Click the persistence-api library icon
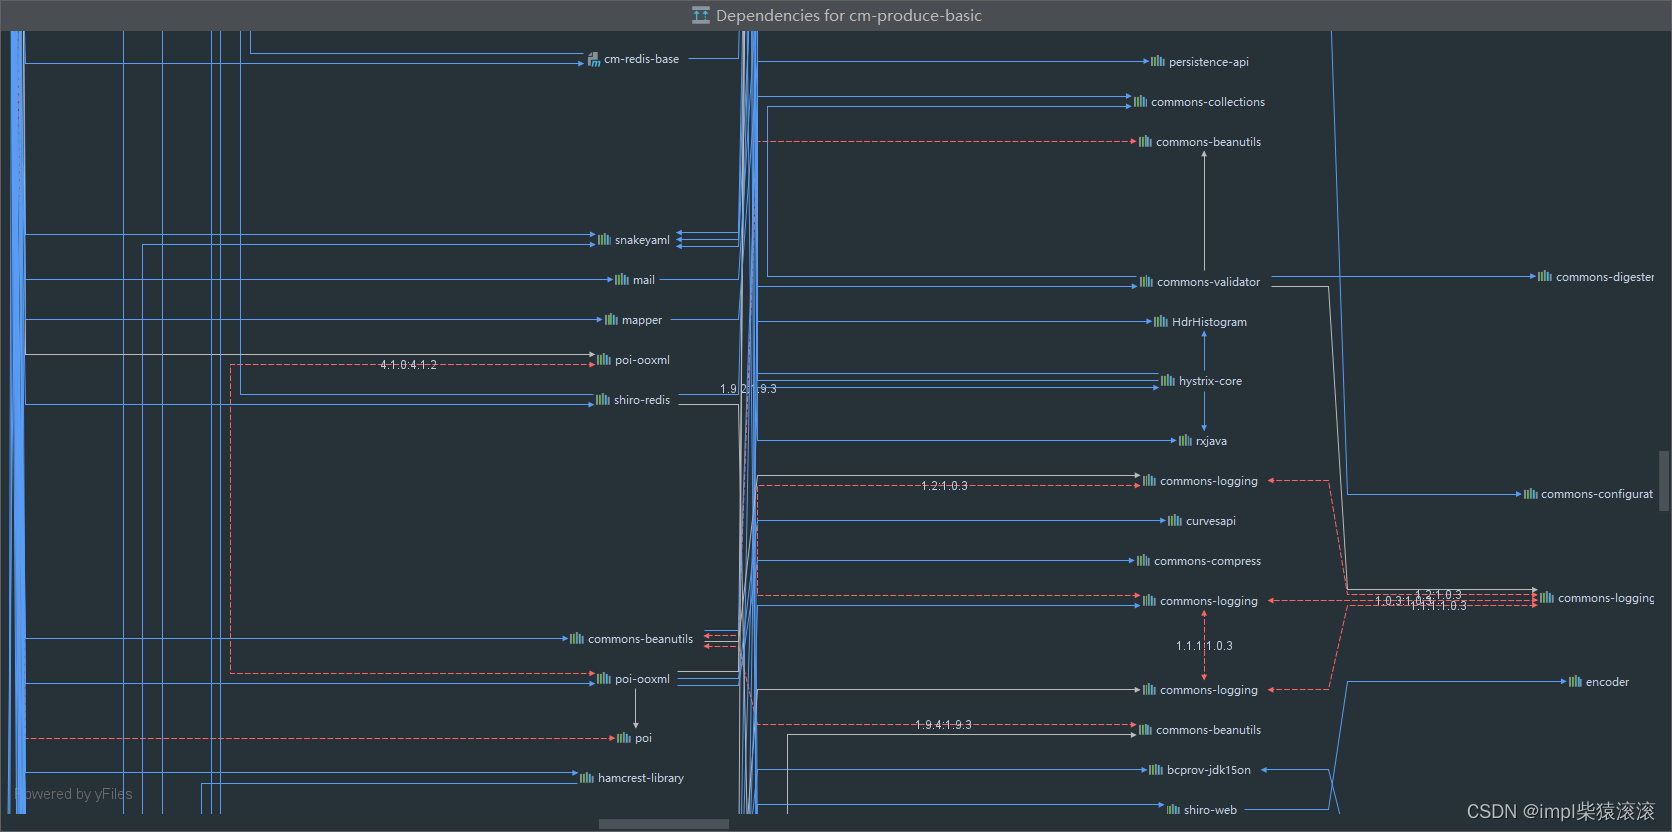 (x=1158, y=62)
